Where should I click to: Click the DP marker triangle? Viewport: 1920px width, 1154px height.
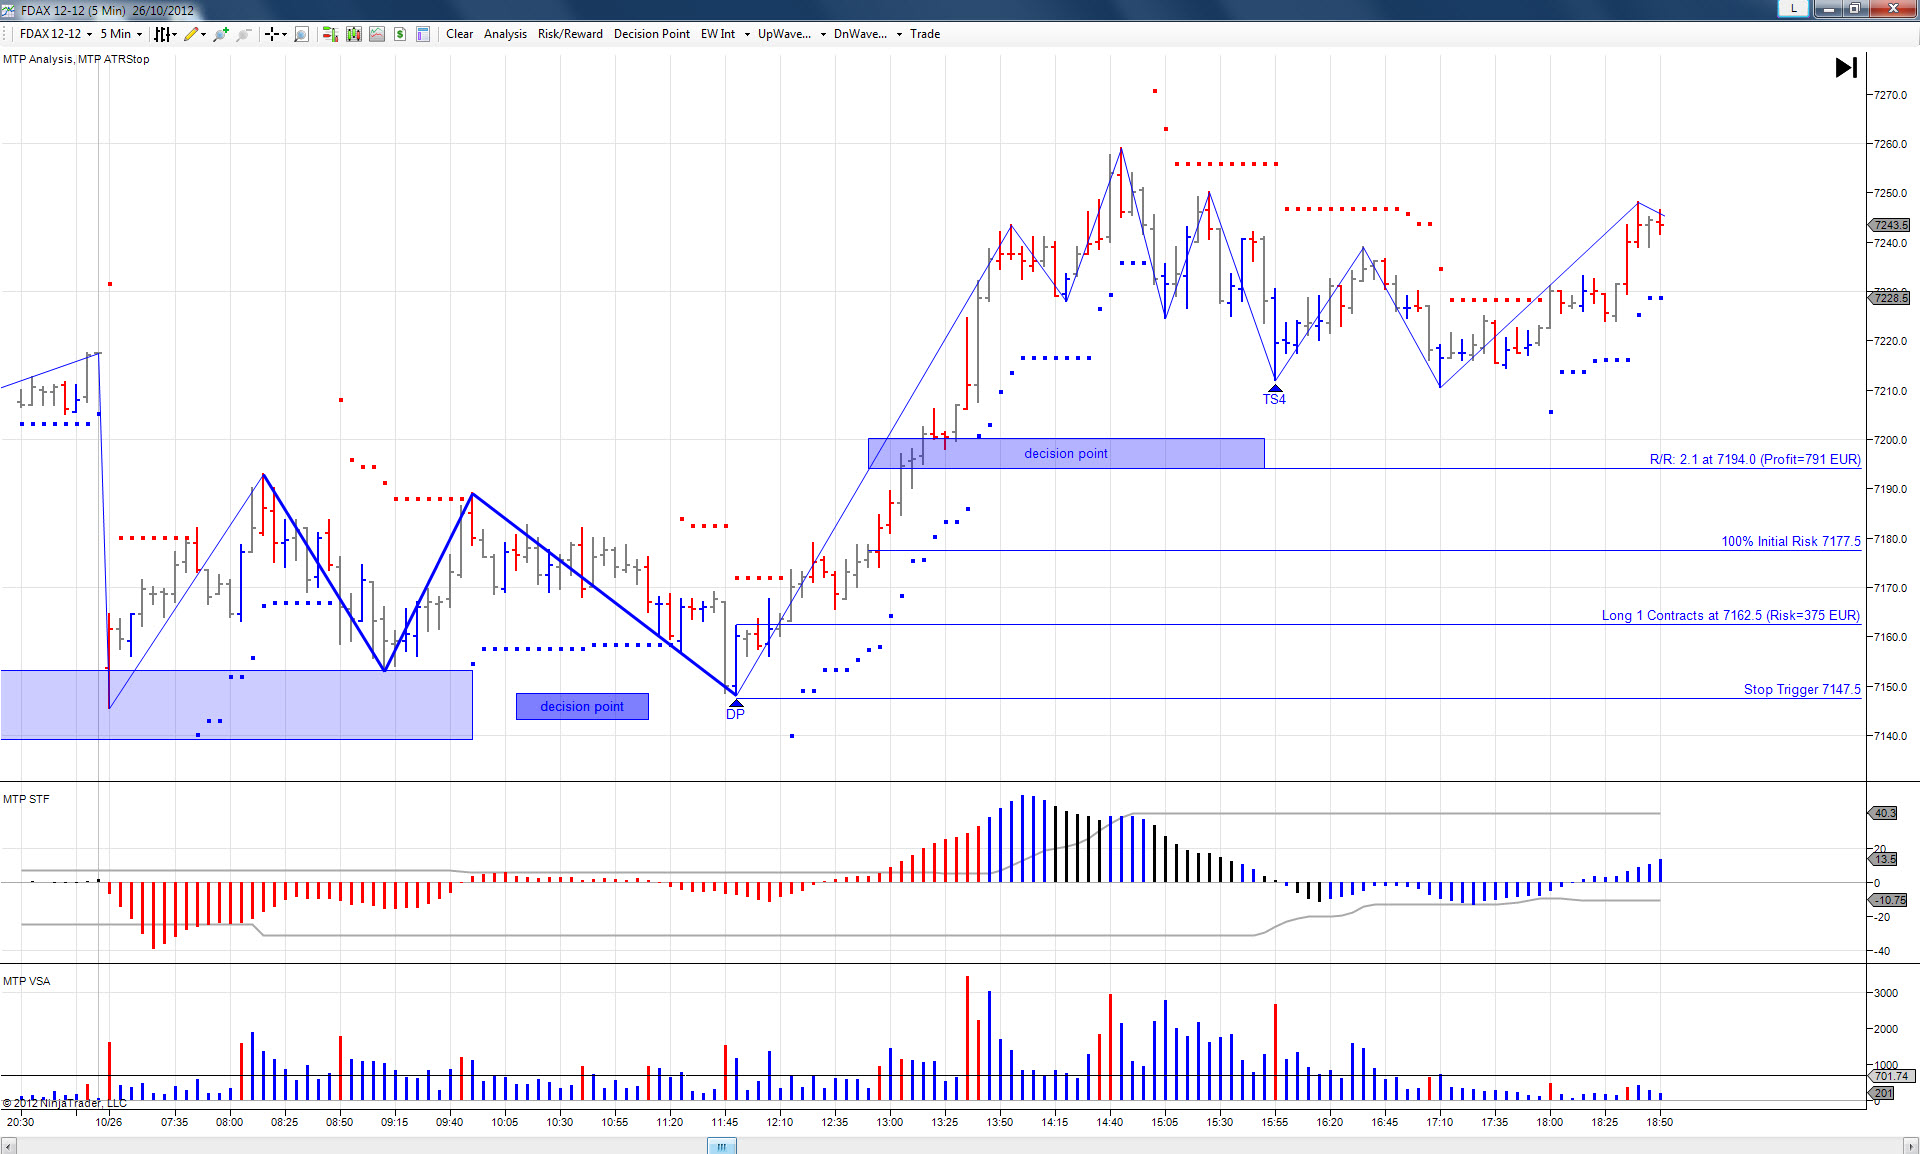(735, 704)
